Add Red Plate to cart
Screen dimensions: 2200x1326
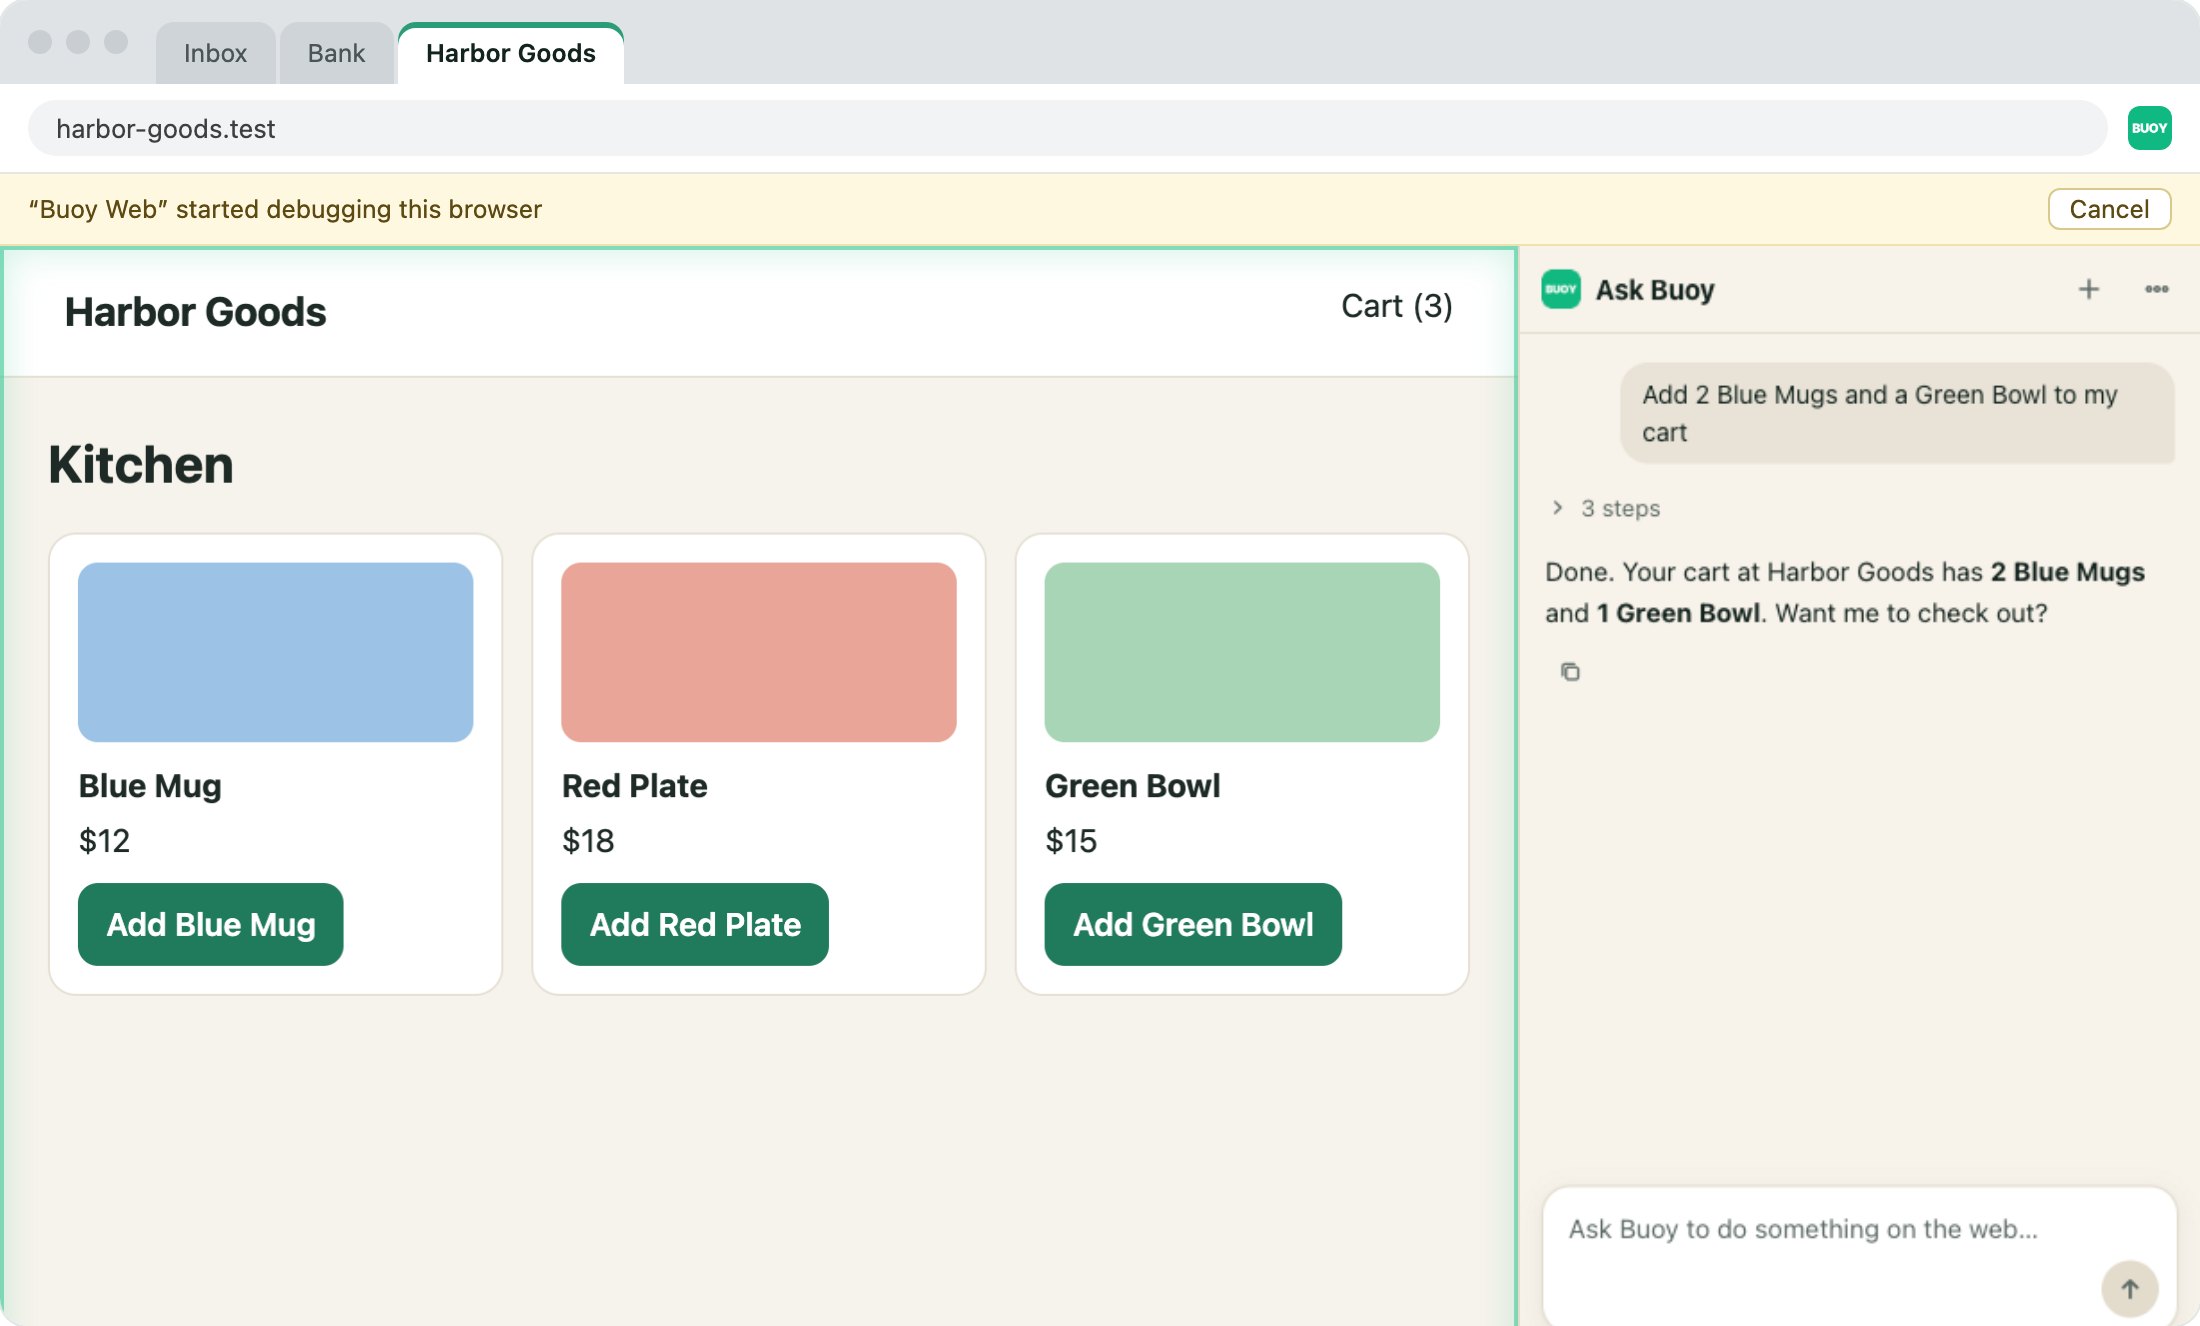click(x=695, y=924)
